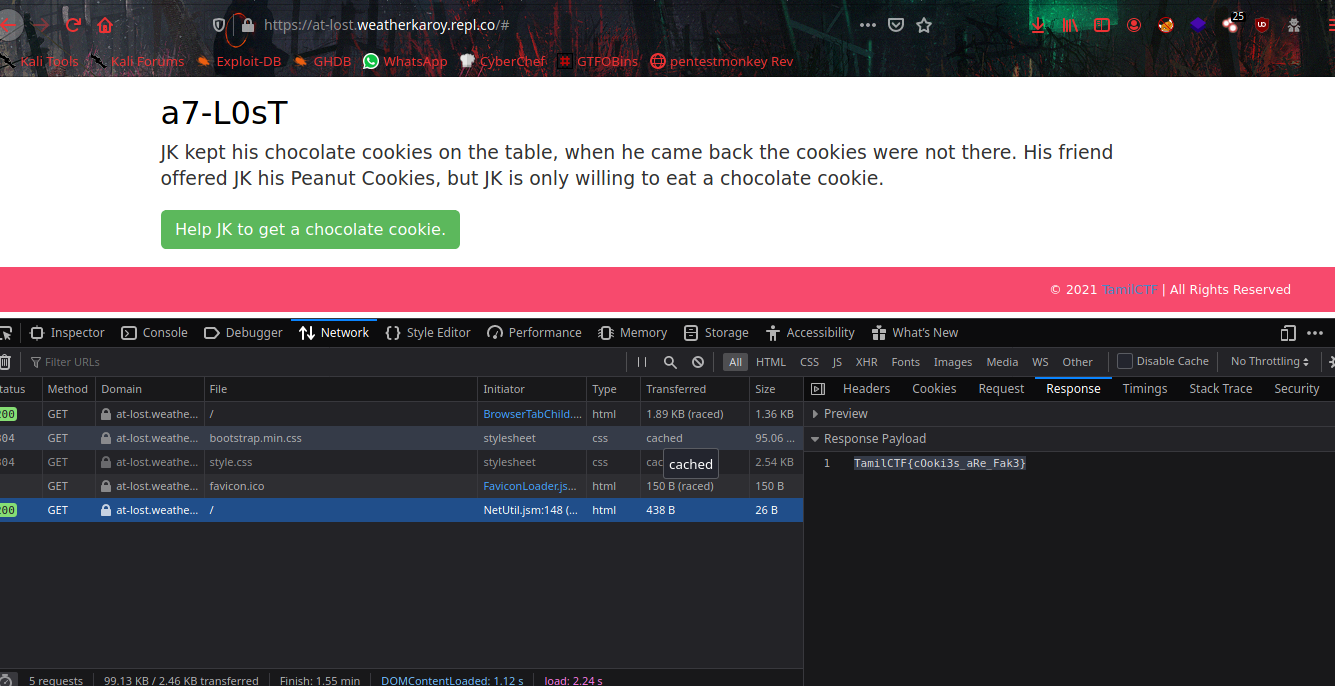Go to the browser home page
The image size is (1335, 686).
105,25
